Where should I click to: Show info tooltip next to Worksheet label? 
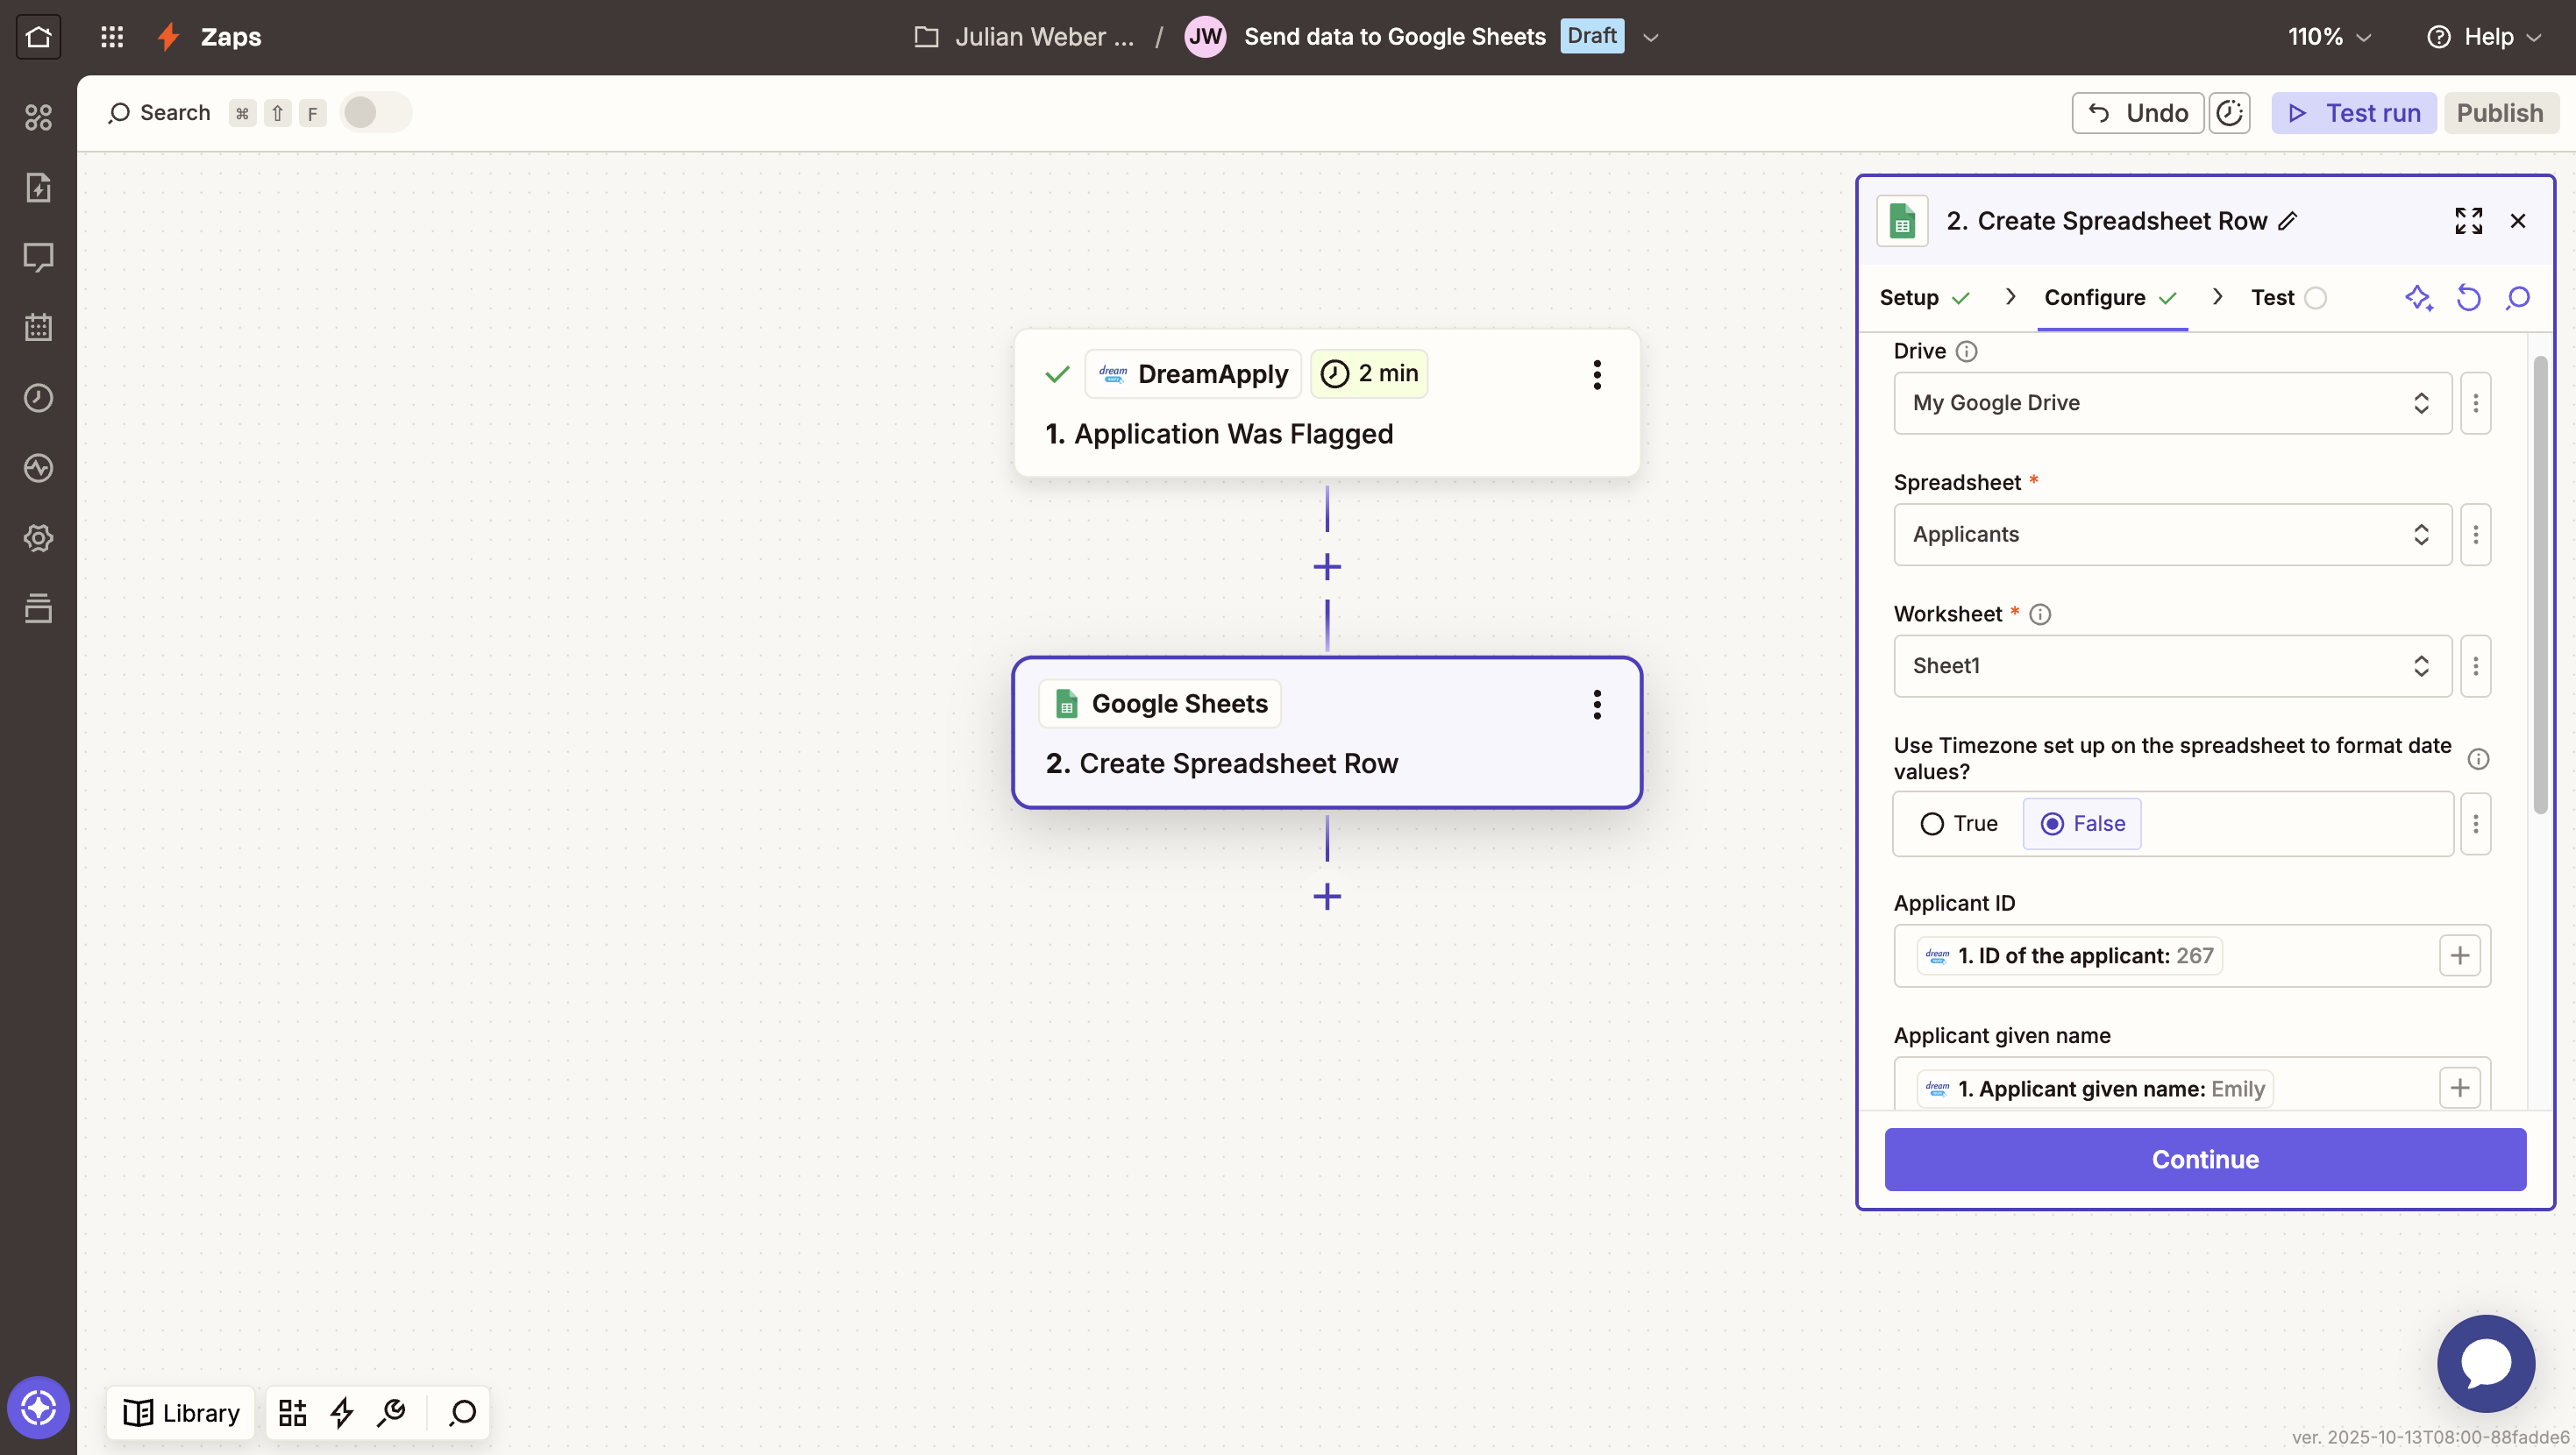click(2040, 614)
